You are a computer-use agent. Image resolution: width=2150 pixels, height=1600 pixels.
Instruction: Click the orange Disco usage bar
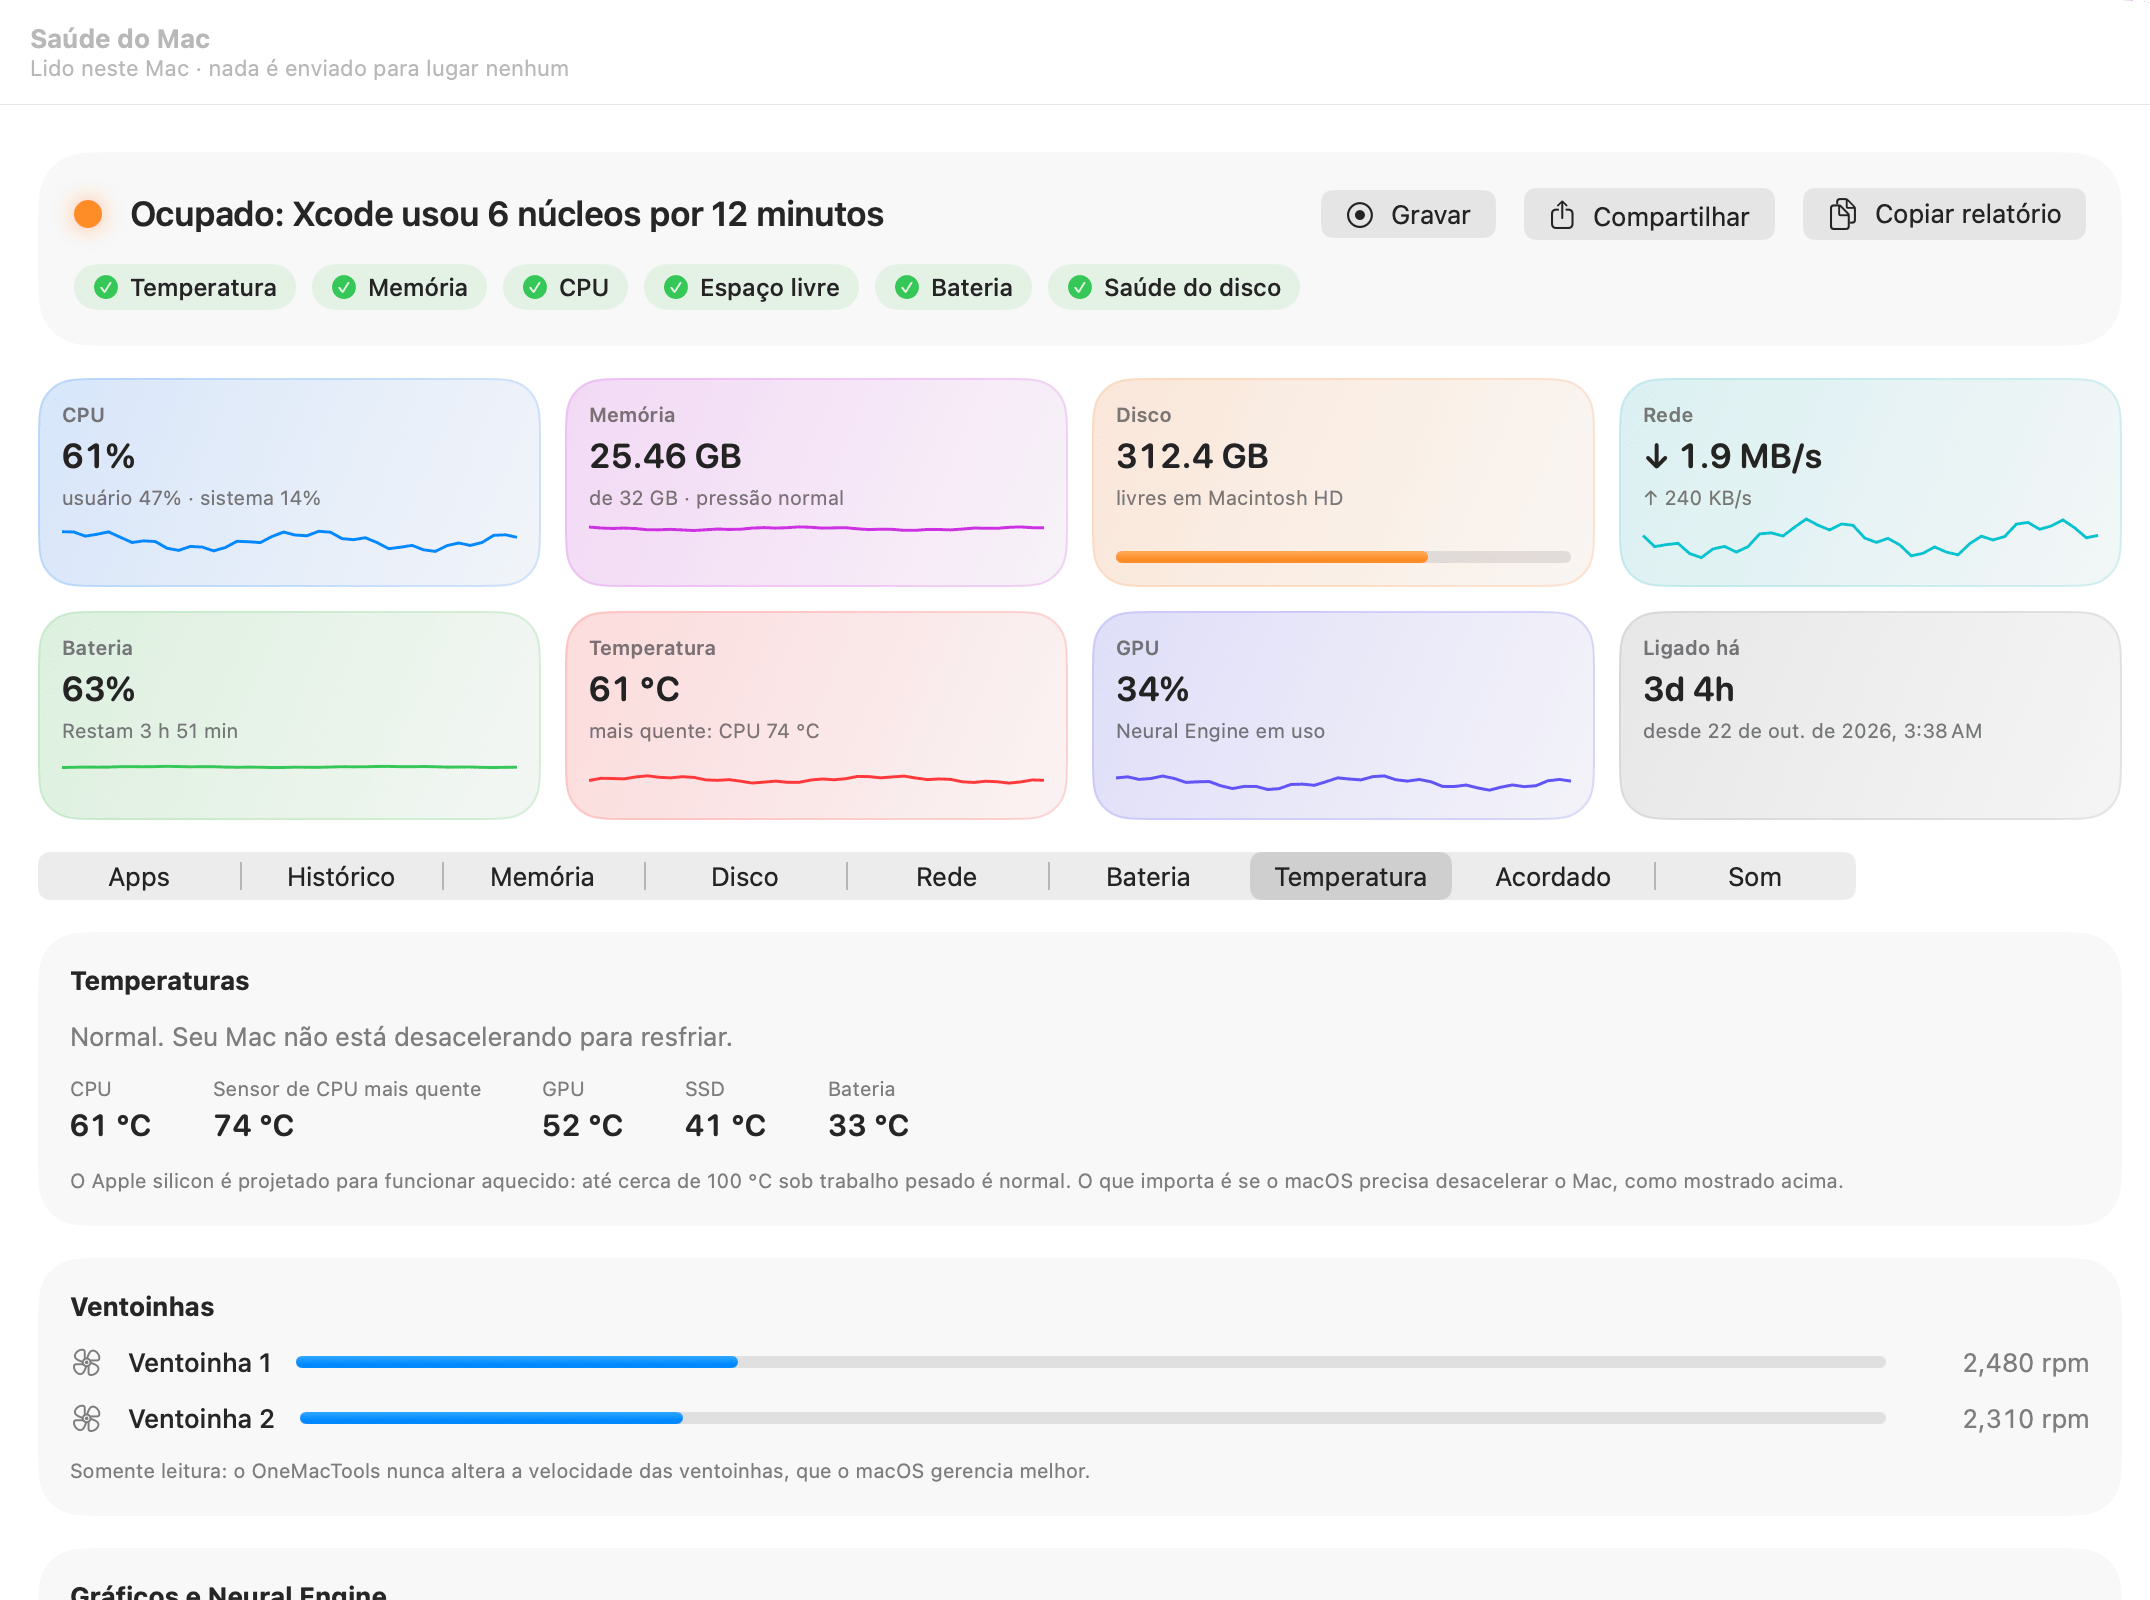pyautogui.click(x=1343, y=557)
